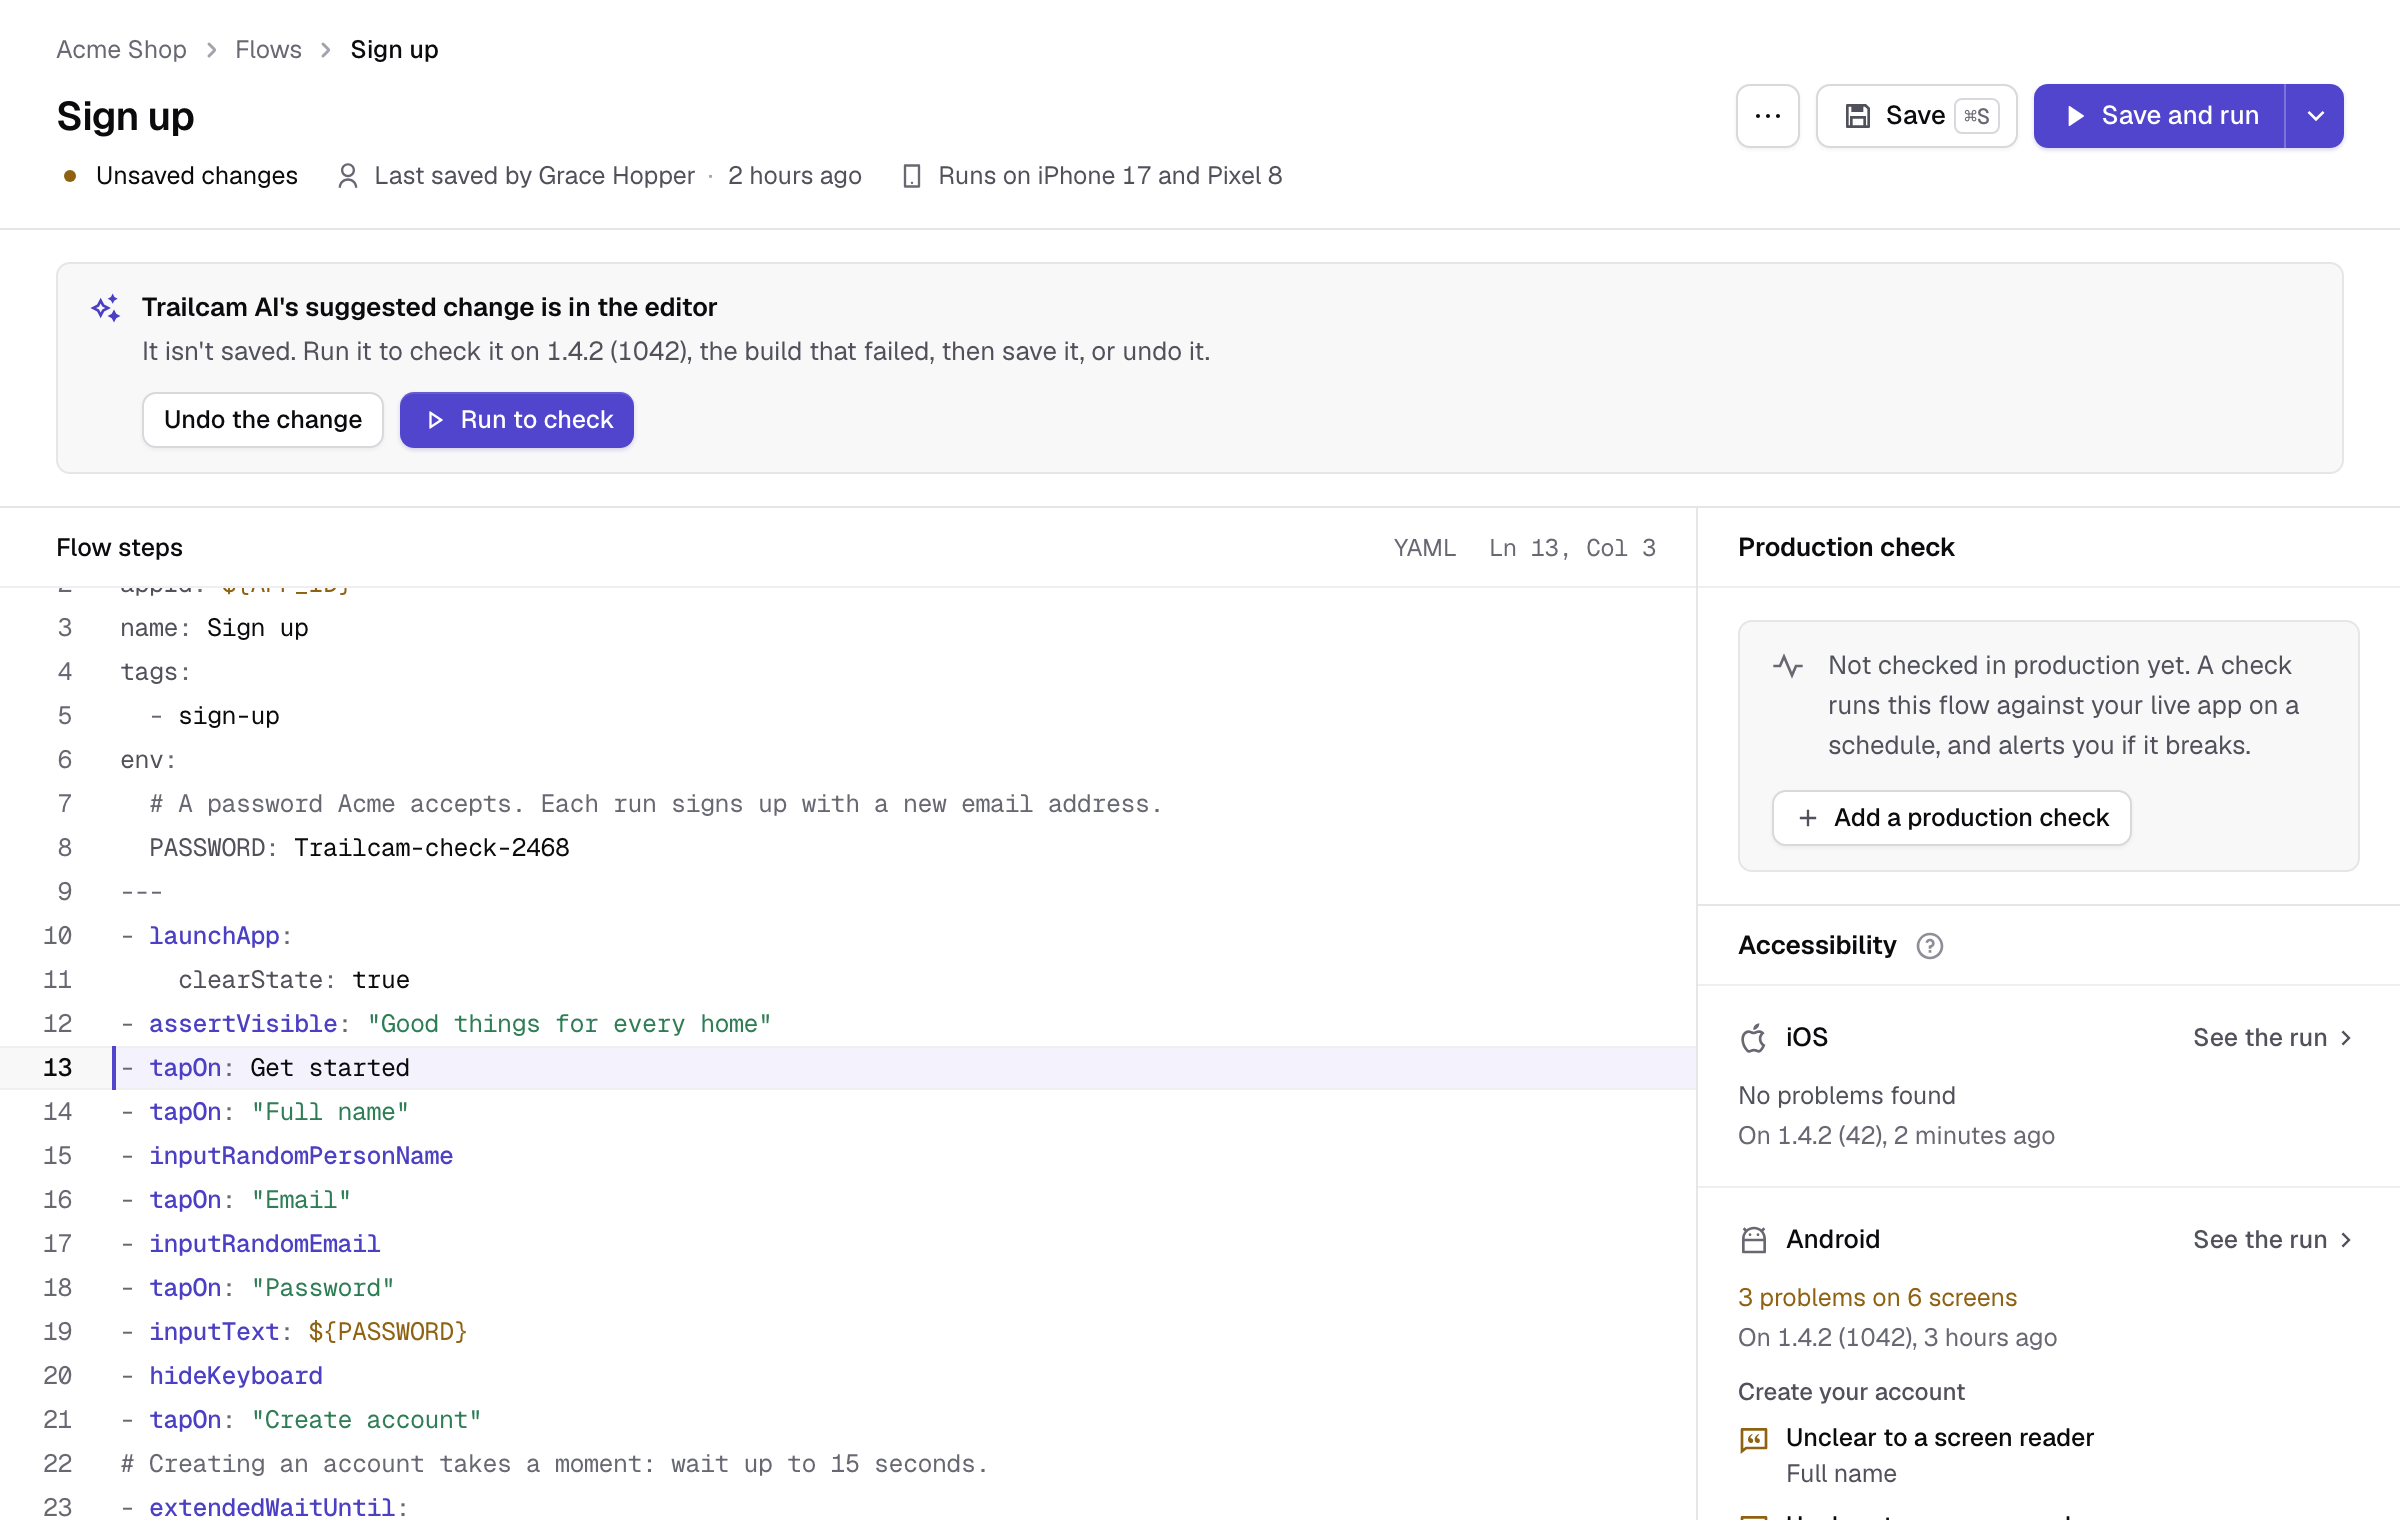Click line 20 hideKeyboard
The height and width of the screenshot is (1520, 2400).
pyautogui.click(x=235, y=1376)
